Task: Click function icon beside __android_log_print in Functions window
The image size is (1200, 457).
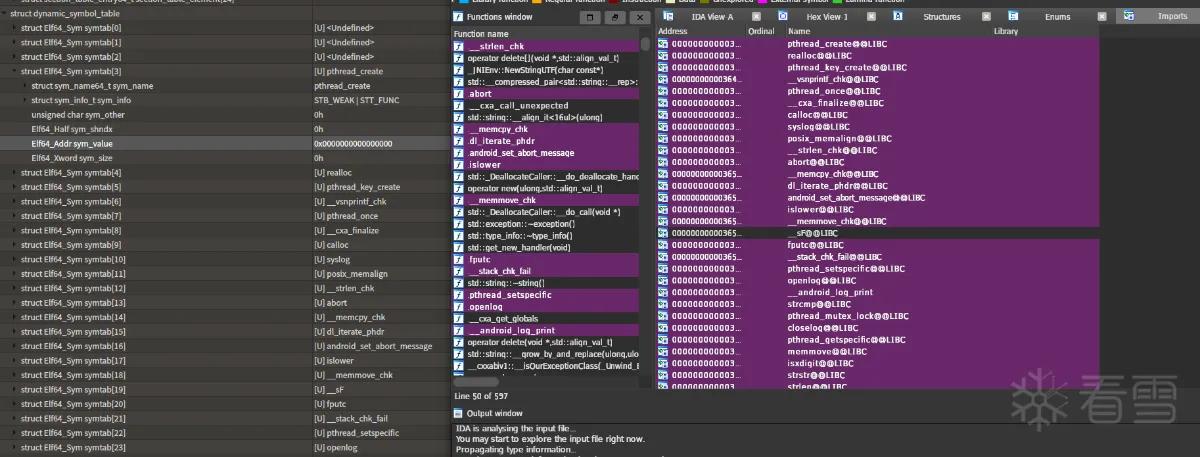Action: (x=458, y=330)
